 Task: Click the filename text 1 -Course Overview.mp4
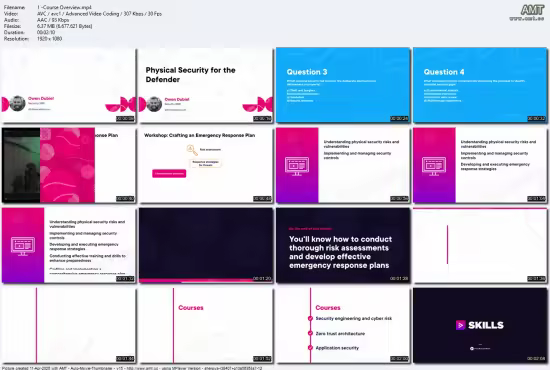[65, 7]
